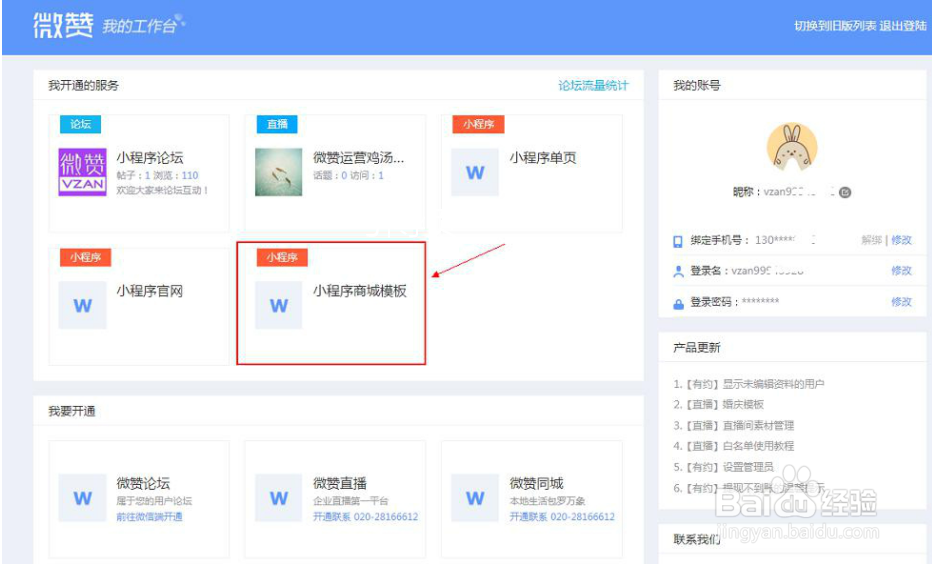This screenshot has height=564, width=932.
Task: Click the phone icon beside 绑定手机号
Action: click(x=678, y=241)
